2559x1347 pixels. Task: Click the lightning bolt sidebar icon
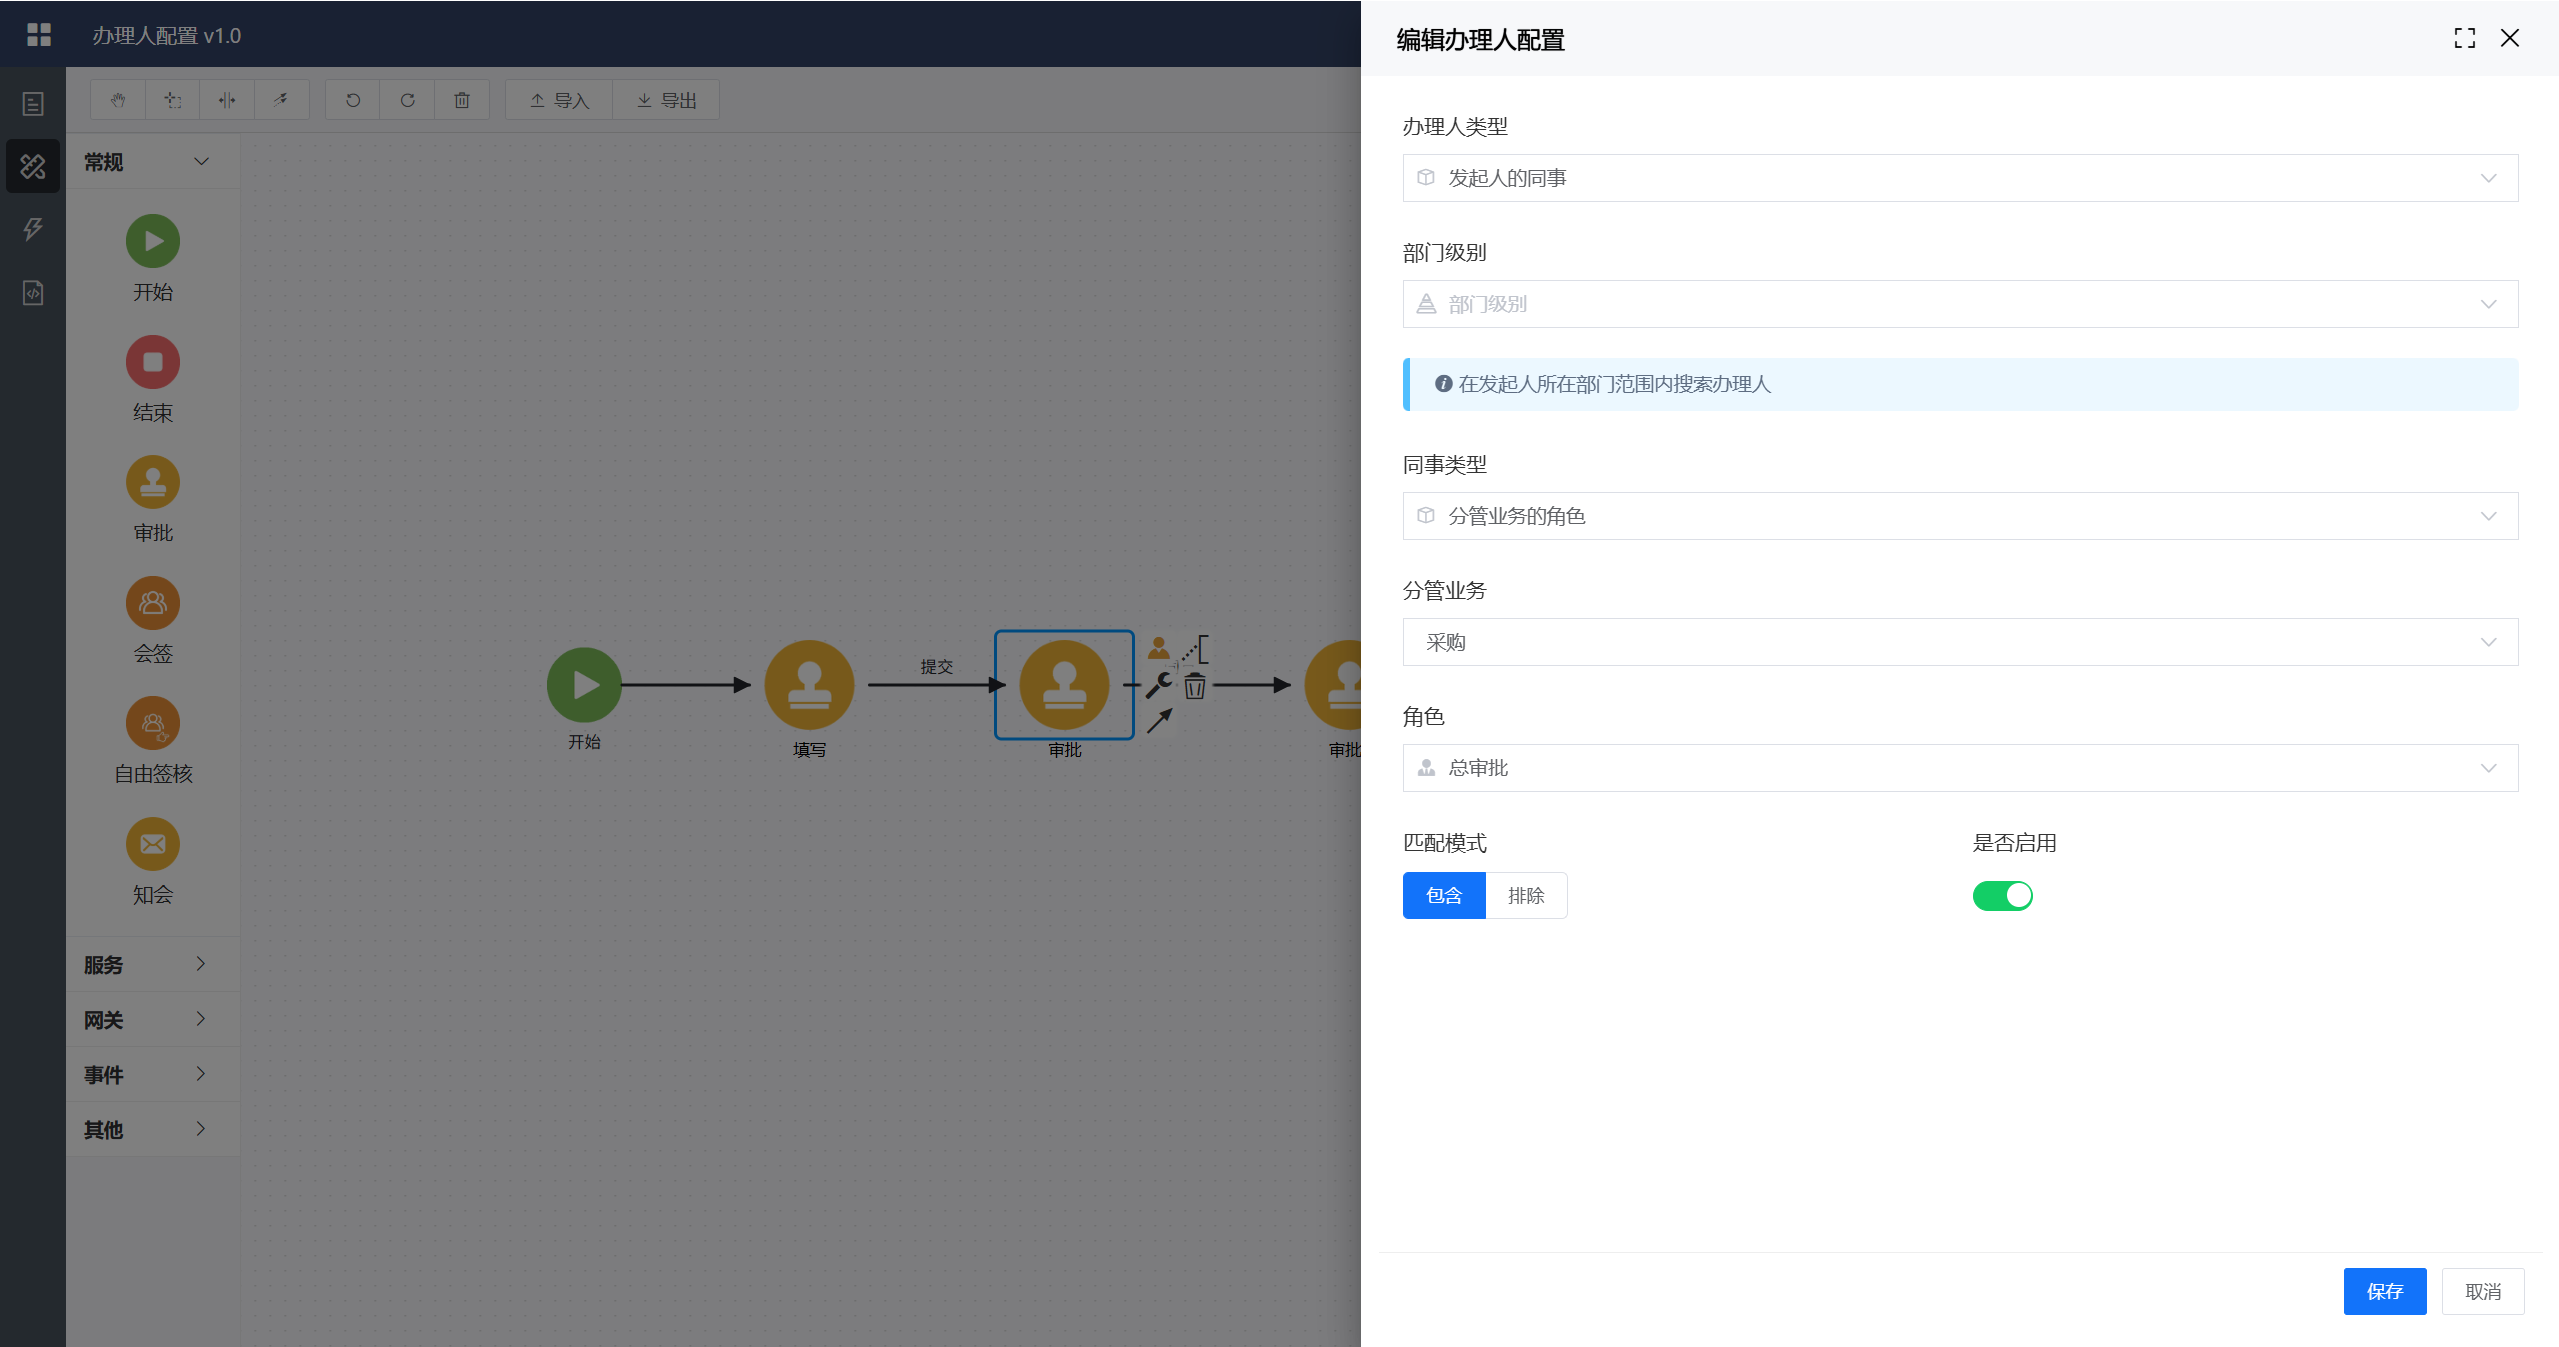[x=33, y=229]
